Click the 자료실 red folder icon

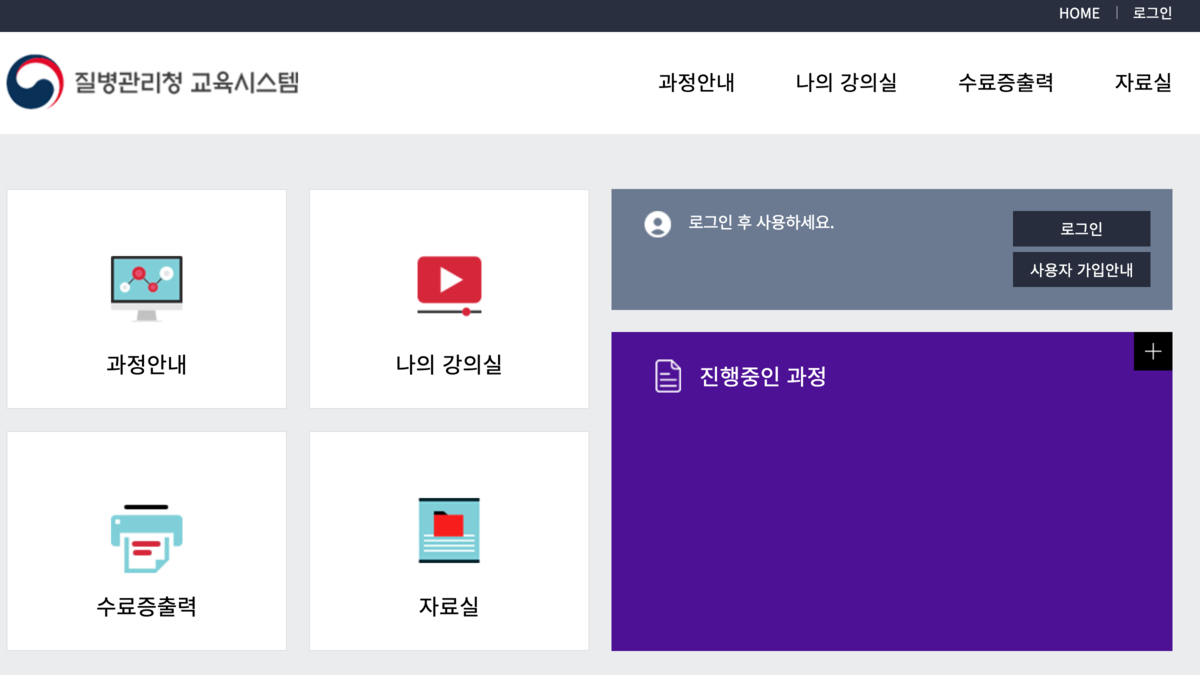pyautogui.click(x=449, y=530)
